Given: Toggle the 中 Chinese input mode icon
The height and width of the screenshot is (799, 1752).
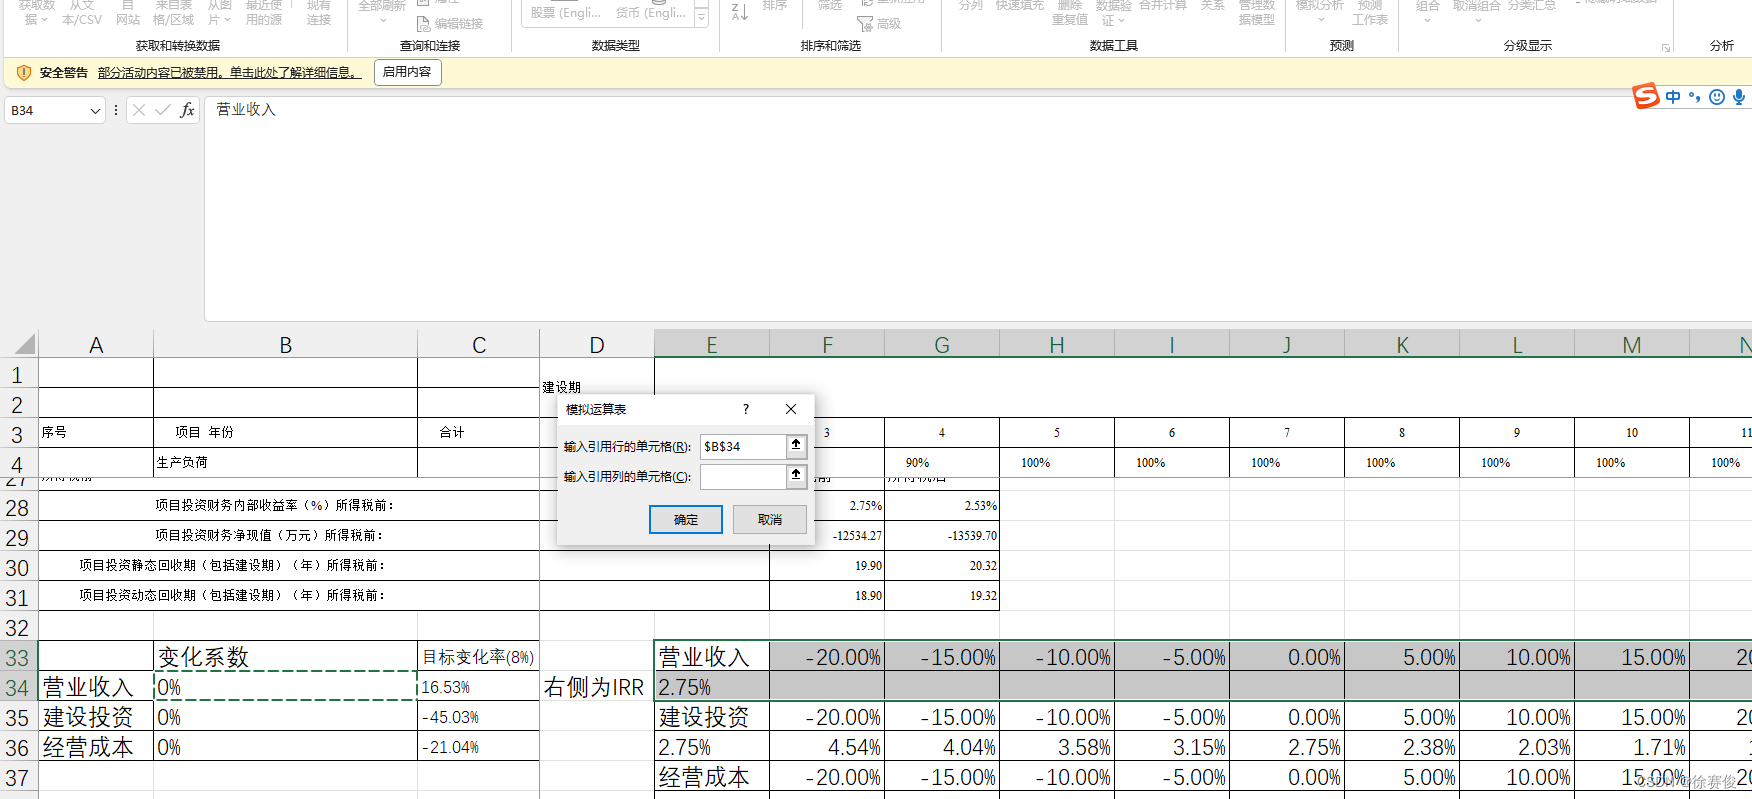Looking at the screenshot, I should tap(1673, 97).
